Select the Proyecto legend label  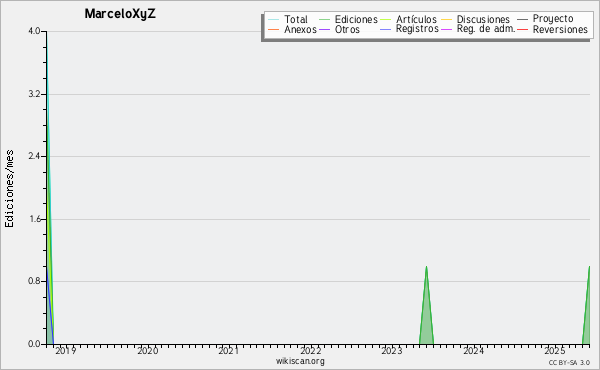click(x=553, y=19)
